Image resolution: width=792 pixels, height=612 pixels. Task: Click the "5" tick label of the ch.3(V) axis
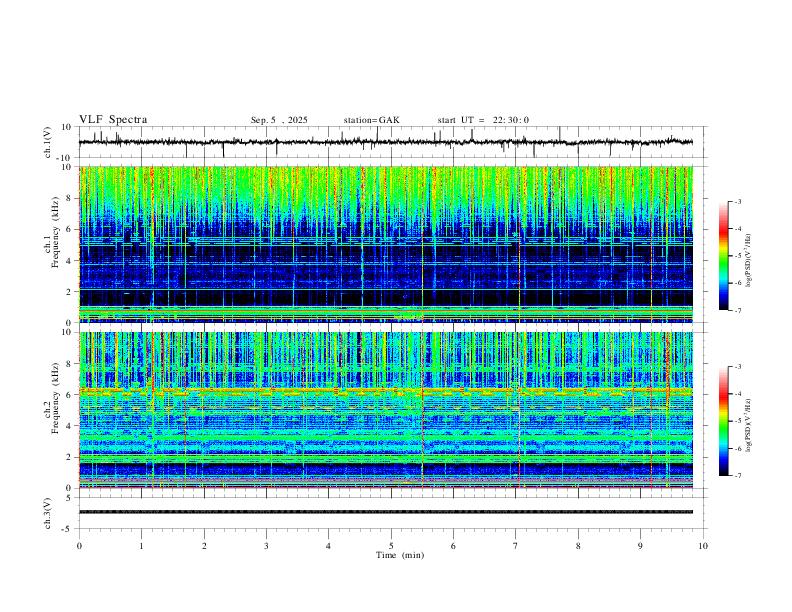pos(70,497)
